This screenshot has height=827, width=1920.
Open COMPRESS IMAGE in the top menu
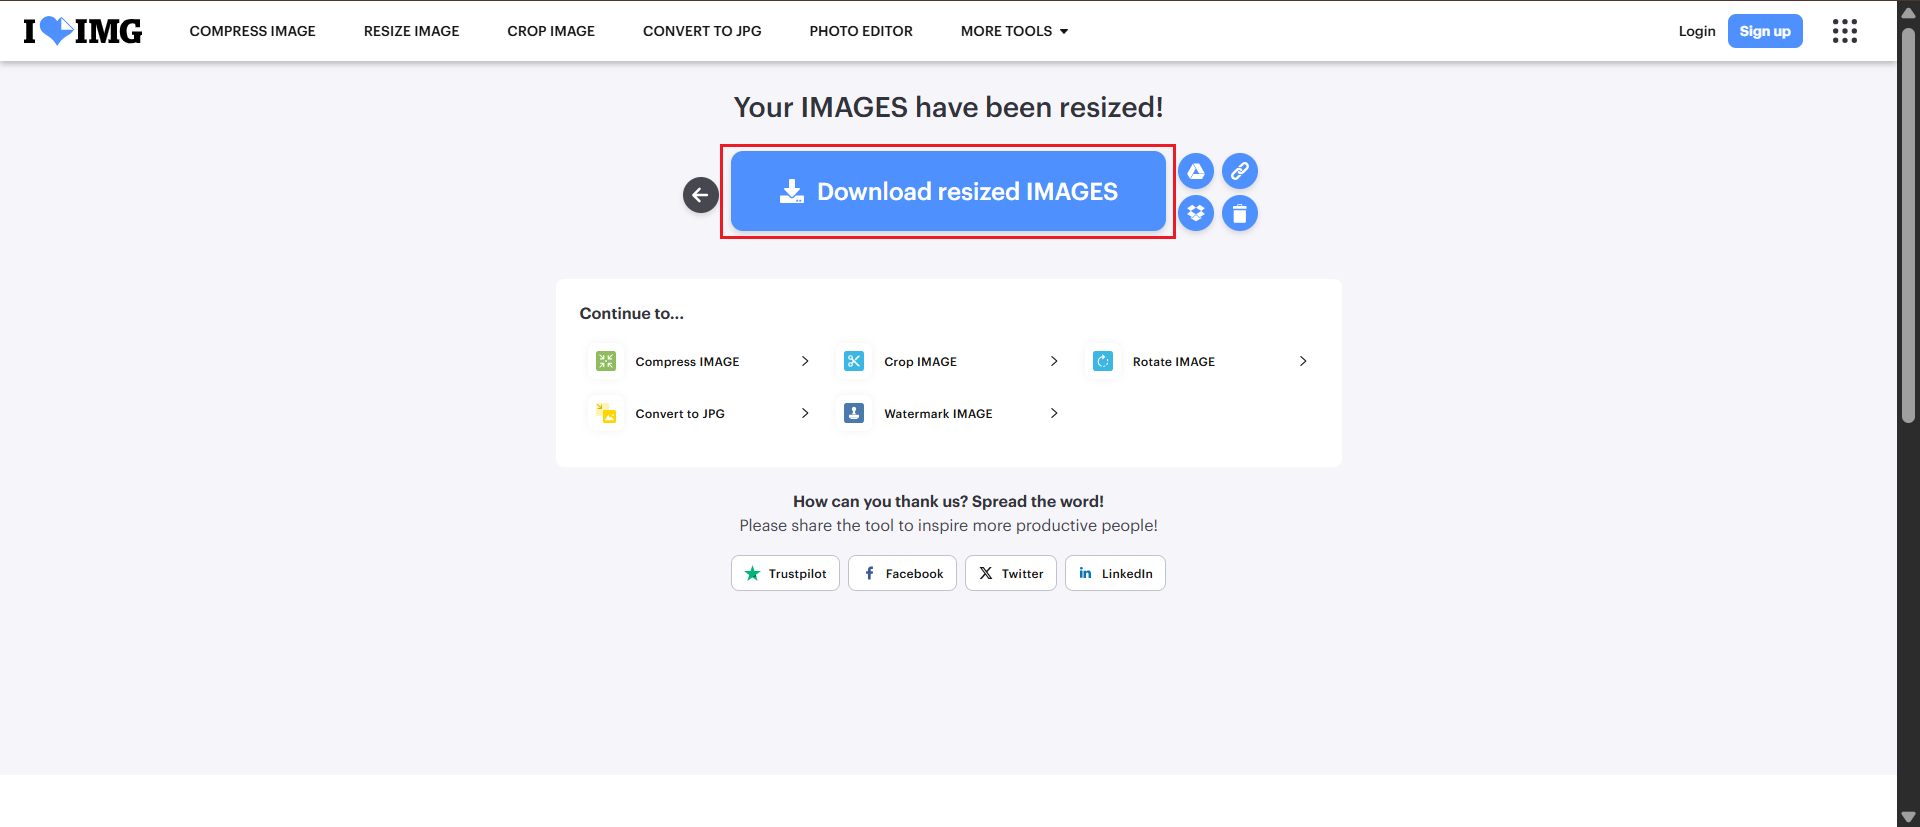(252, 31)
